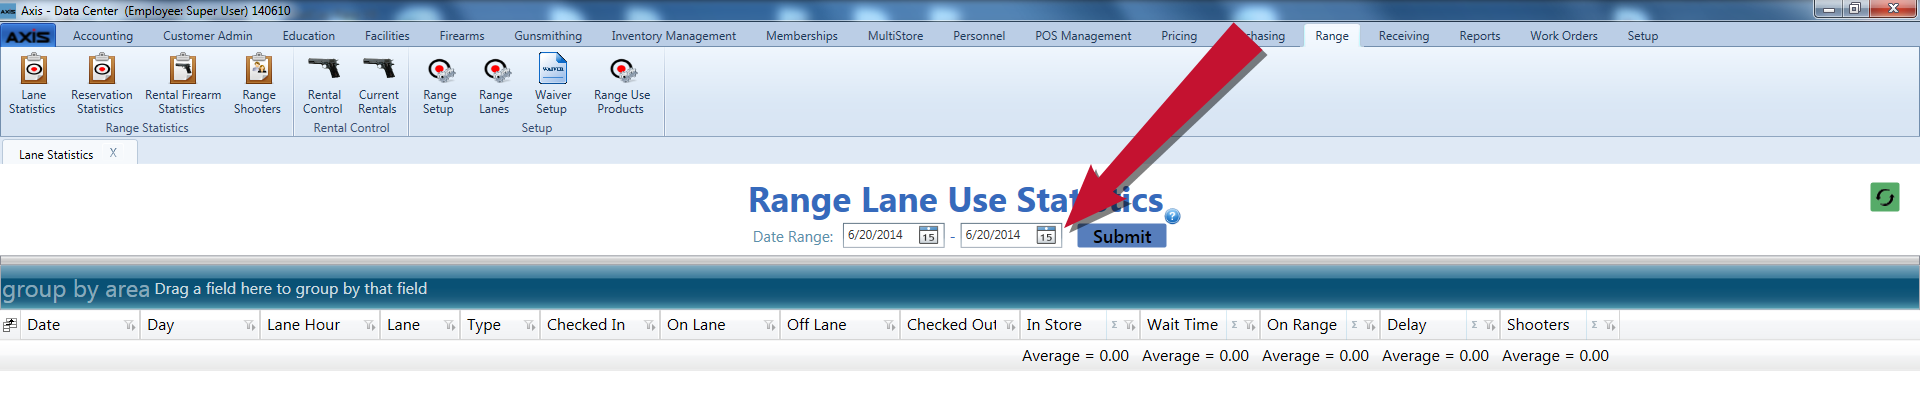This screenshot has width=1920, height=393.
Task: Switch to the Gunsmithing tab
Action: [x=548, y=36]
